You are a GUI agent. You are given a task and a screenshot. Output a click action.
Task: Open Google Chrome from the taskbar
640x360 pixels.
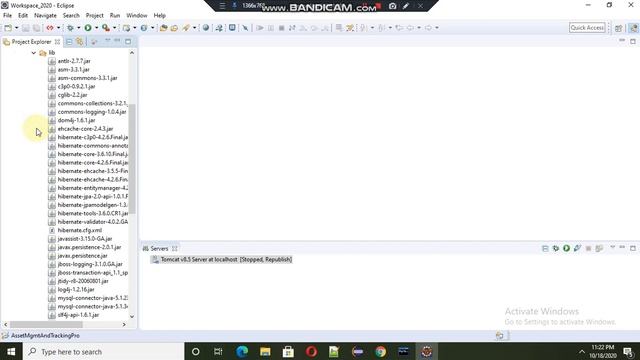380,351
